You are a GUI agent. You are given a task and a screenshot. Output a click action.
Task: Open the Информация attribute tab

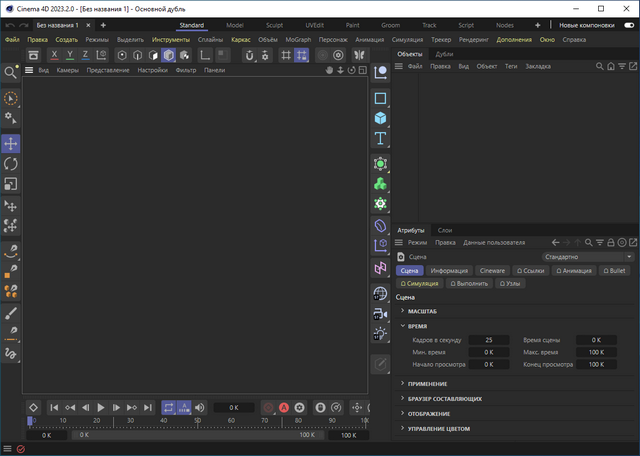448,270
